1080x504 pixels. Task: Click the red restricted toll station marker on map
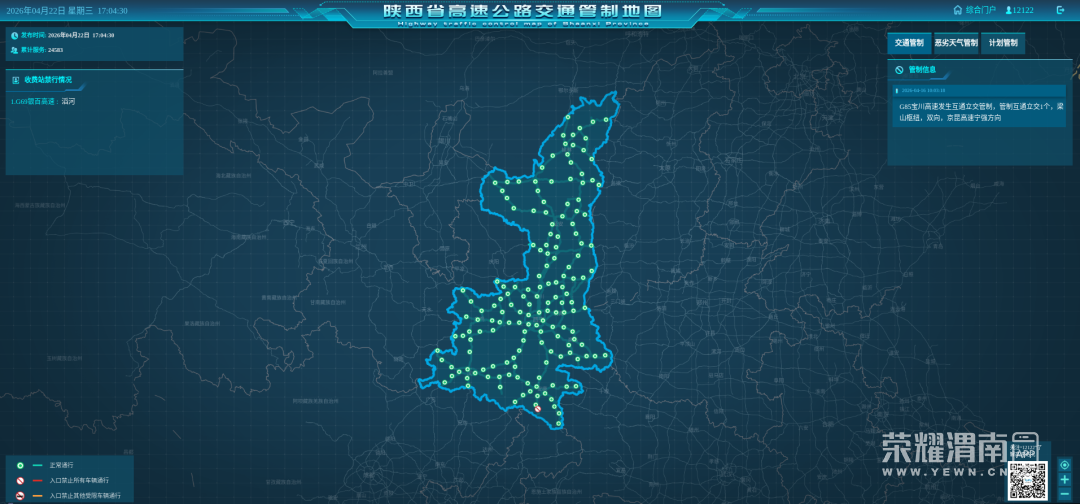537,408
